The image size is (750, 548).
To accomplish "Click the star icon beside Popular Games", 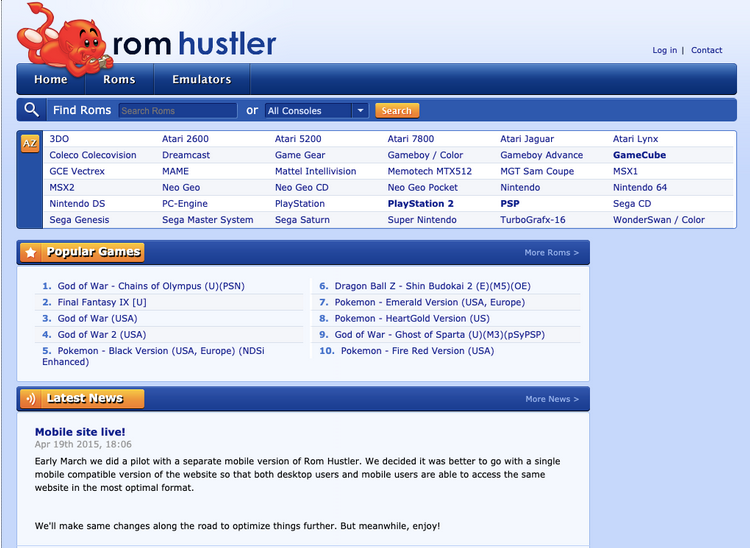I will (31, 252).
